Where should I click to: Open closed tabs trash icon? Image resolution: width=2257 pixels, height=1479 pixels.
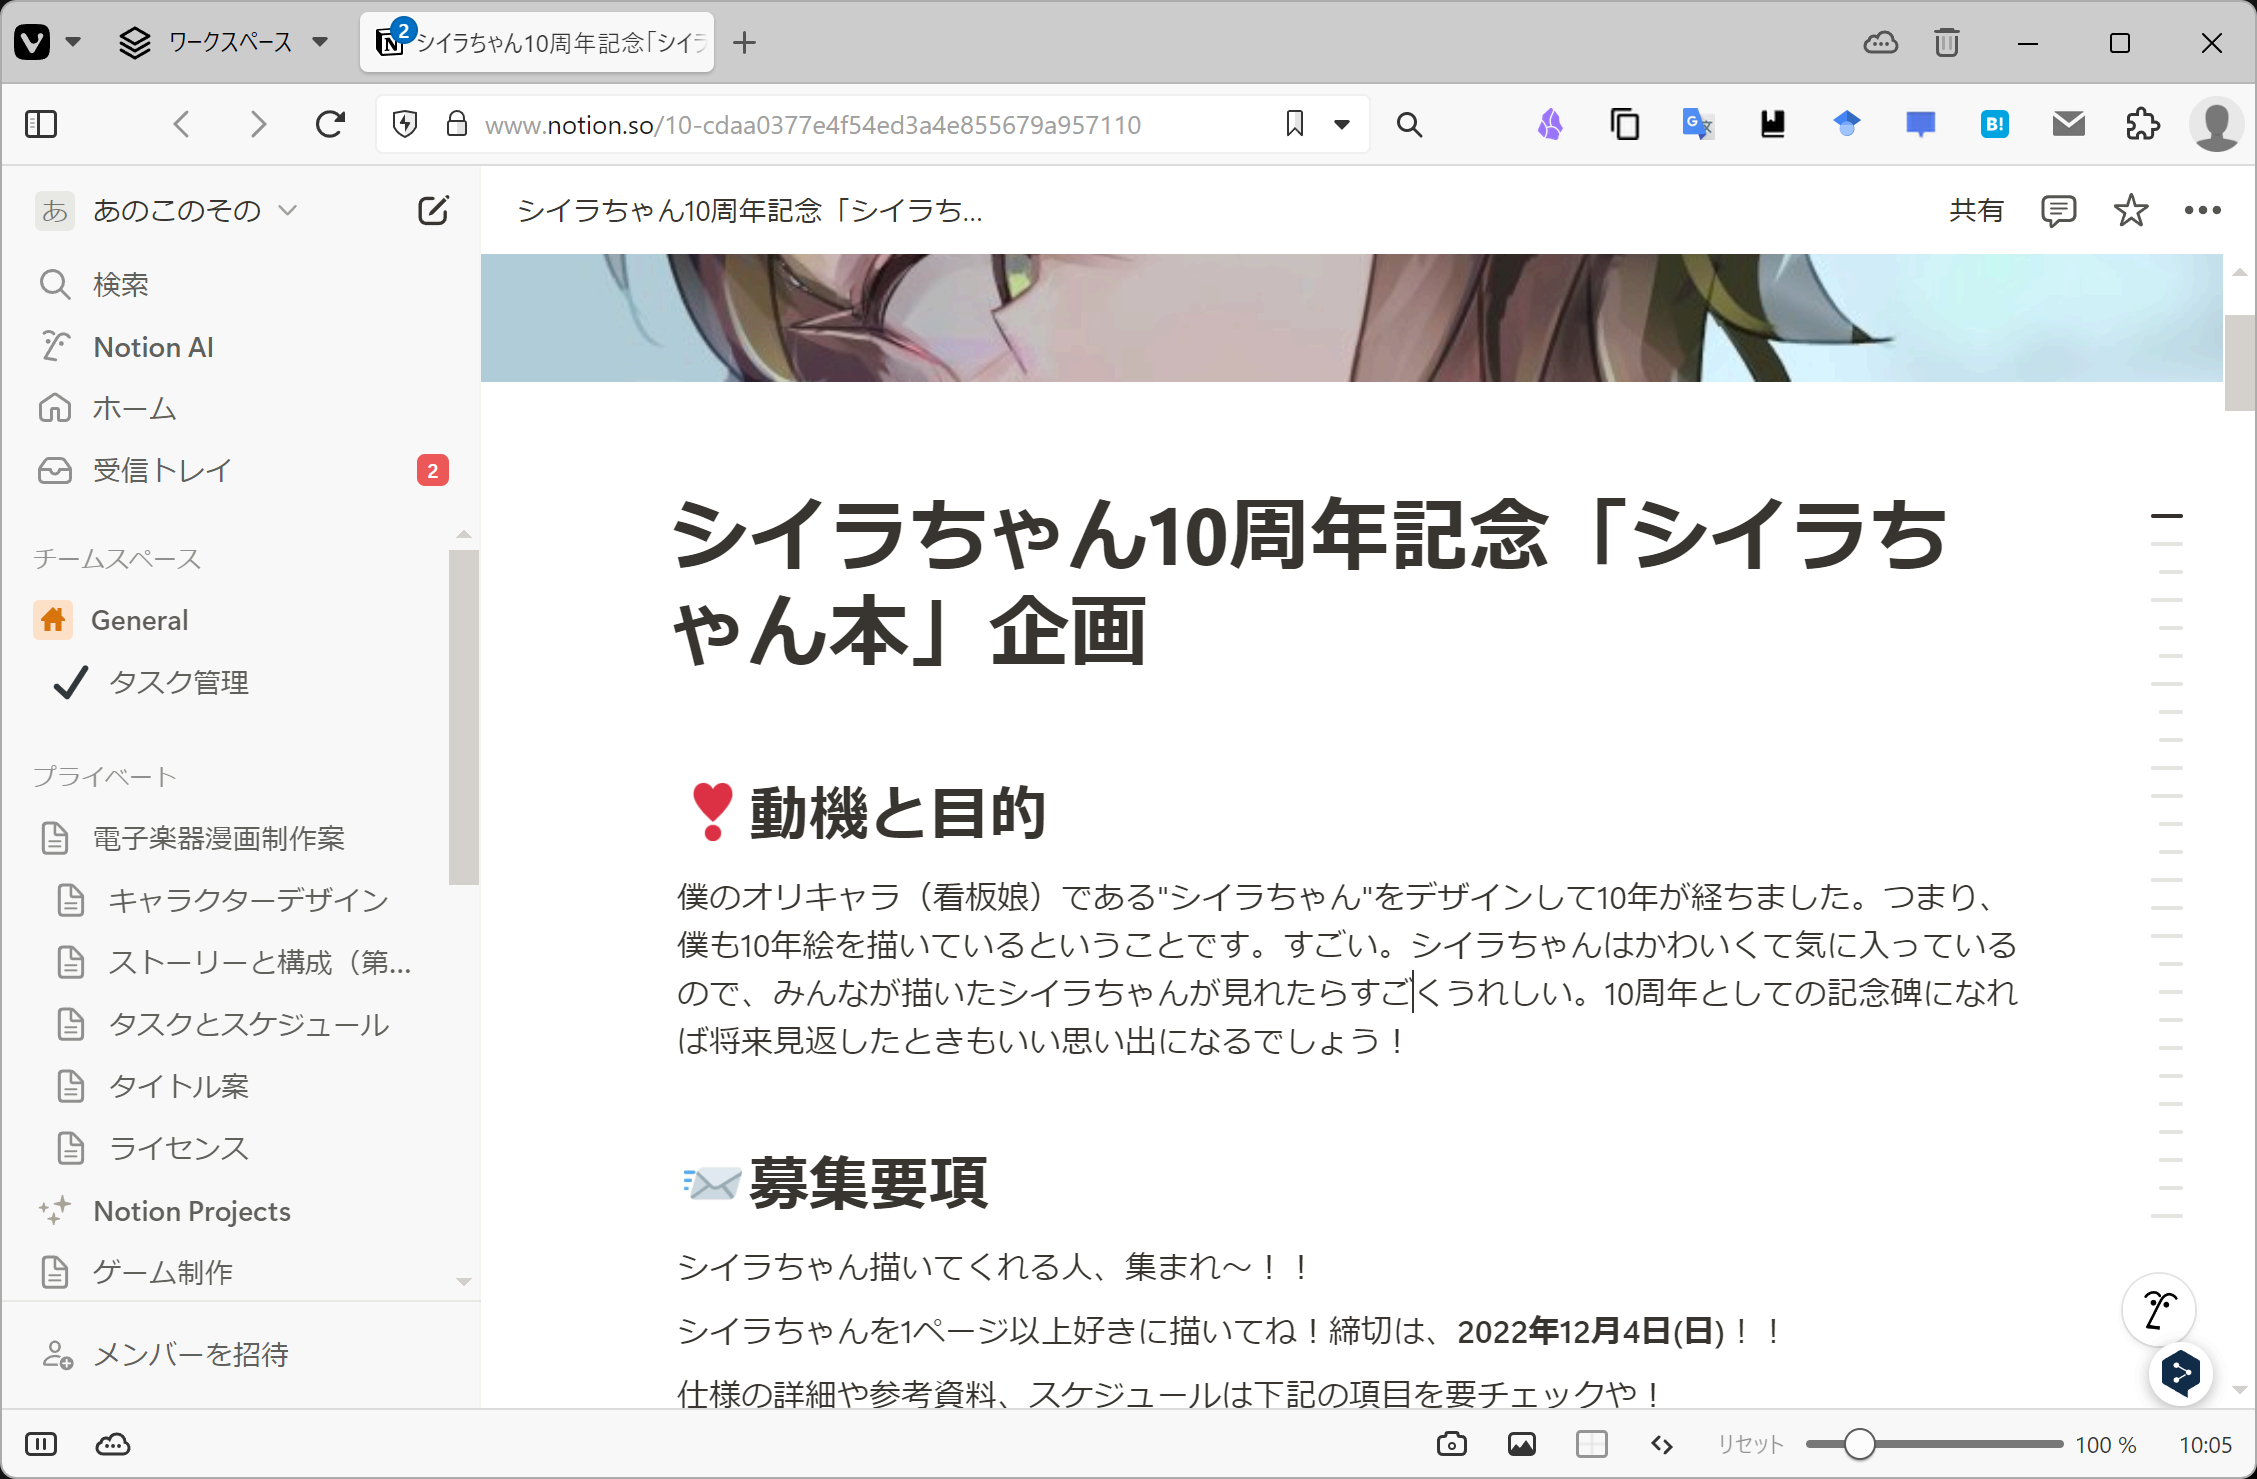[1946, 42]
